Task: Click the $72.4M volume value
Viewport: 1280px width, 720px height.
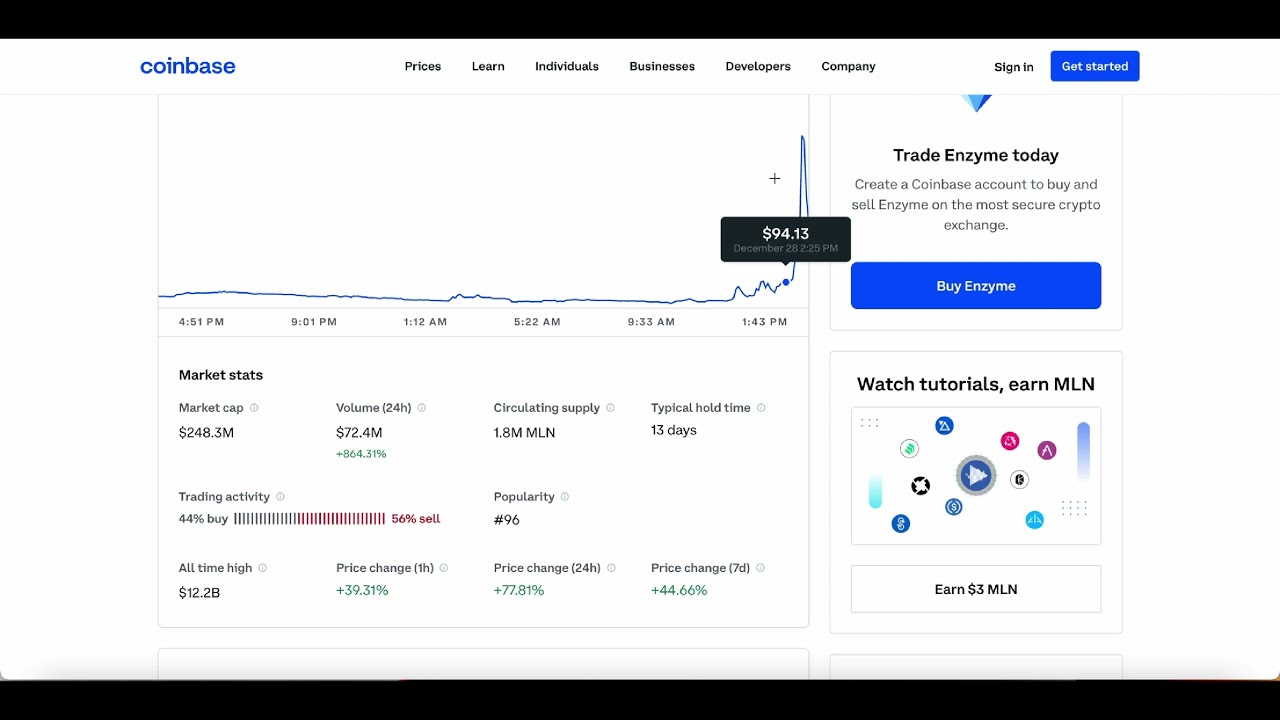Action: pyautogui.click(x=359, y=433)
